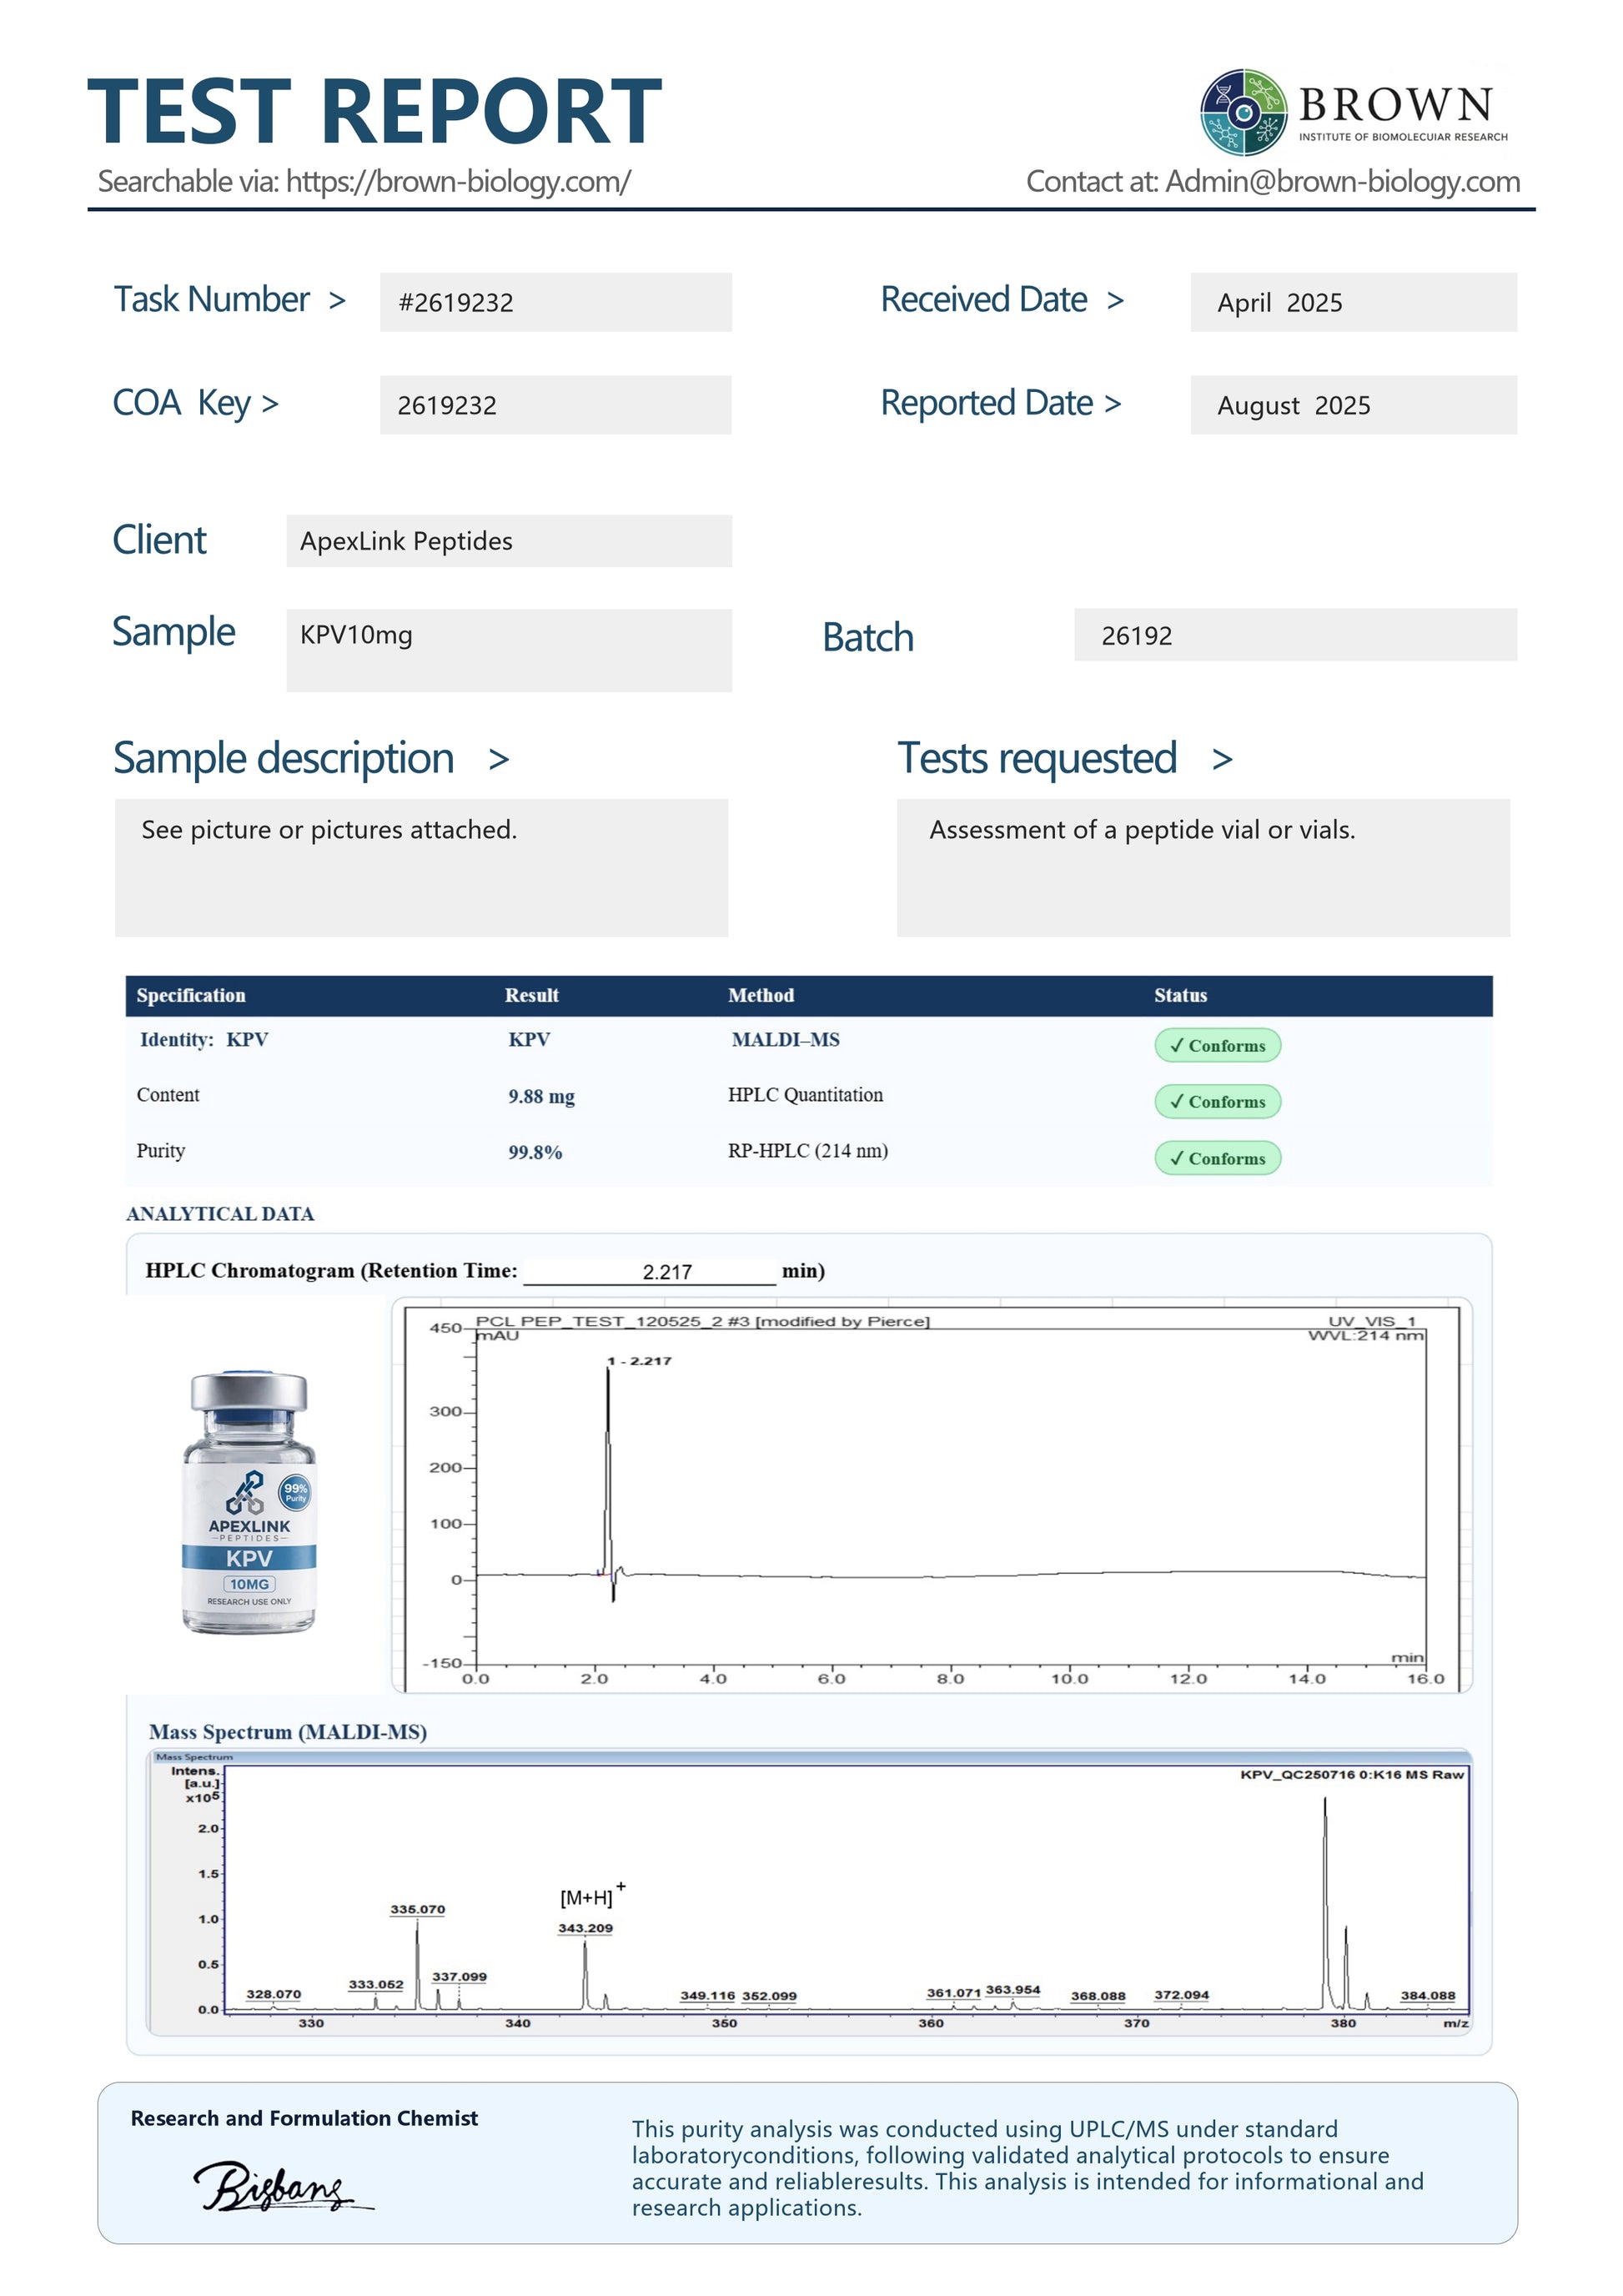The width and height of the screenshot is (1623, 2296).
Task: Click the TEST REPORT title
Action: pyautogui.click(x=375, y=111)
